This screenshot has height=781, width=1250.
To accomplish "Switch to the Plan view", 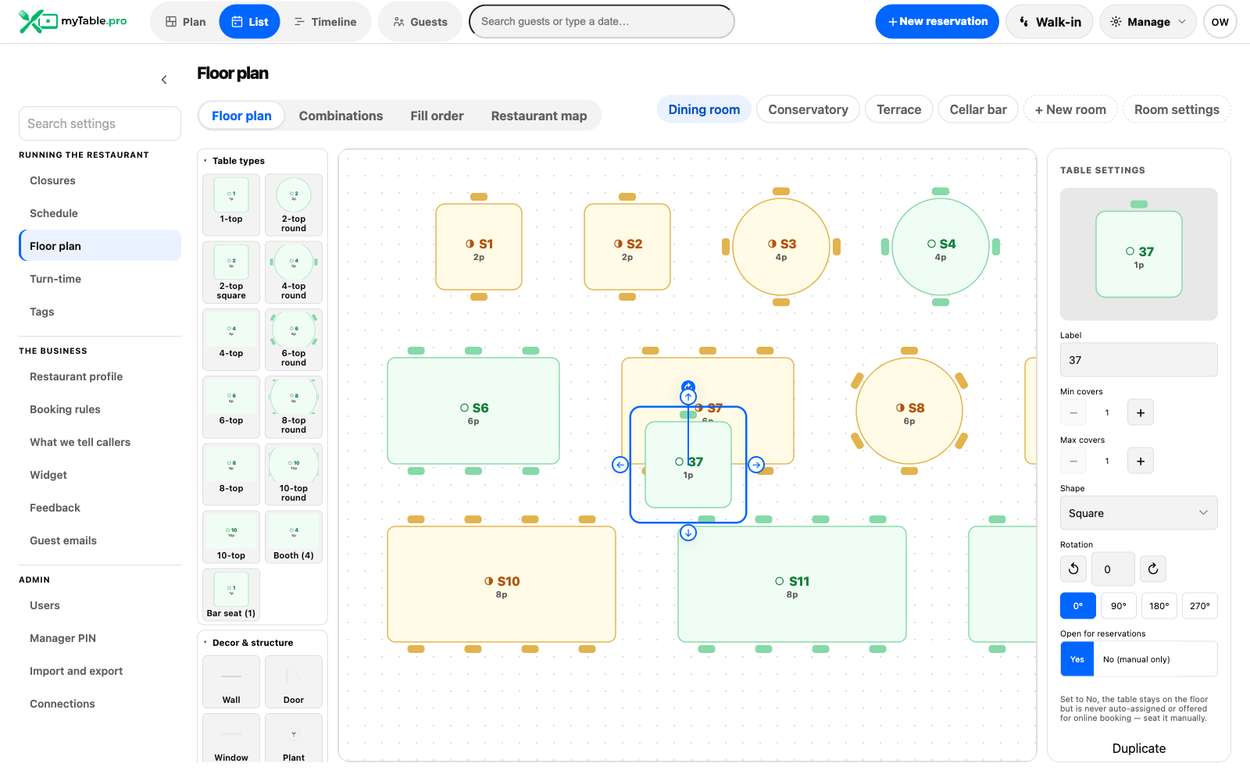I will [x=185, y=21].
